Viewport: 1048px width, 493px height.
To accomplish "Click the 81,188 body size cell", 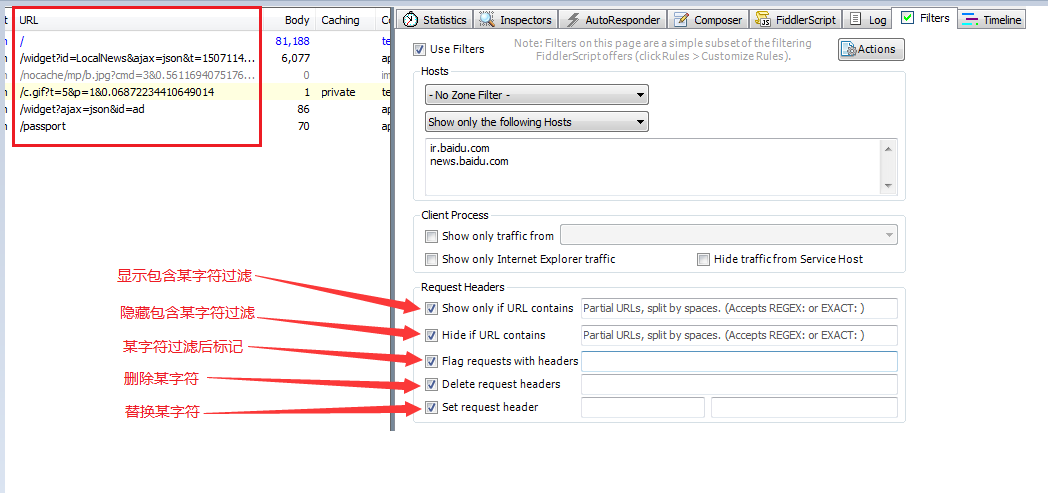I will pyautogui.click(x=292, y=41).
